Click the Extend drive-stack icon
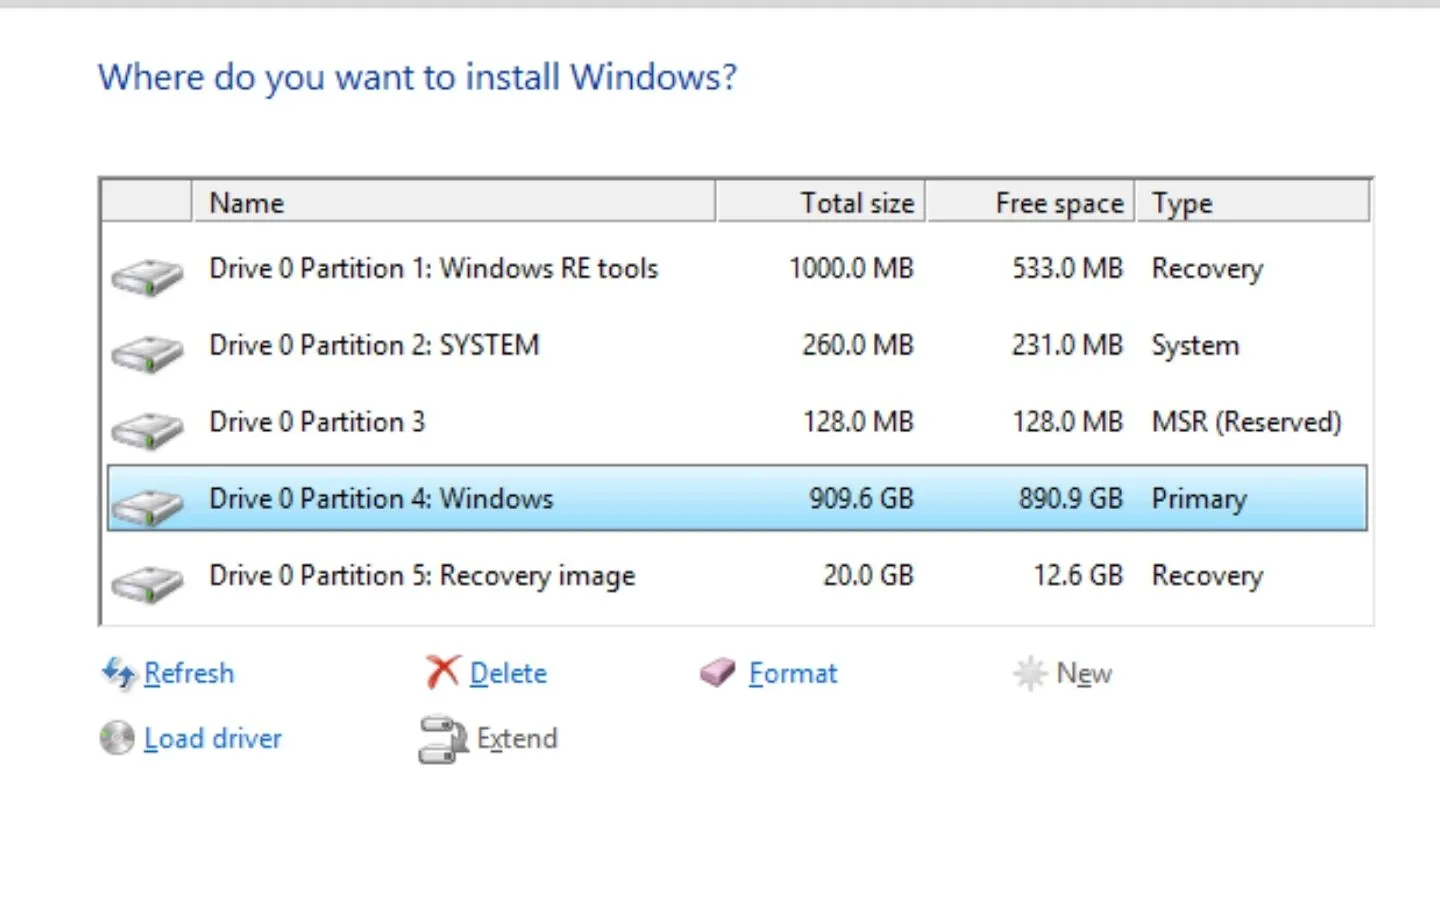This screenshot has height=900, width=1440. click(x=443, y=739)
